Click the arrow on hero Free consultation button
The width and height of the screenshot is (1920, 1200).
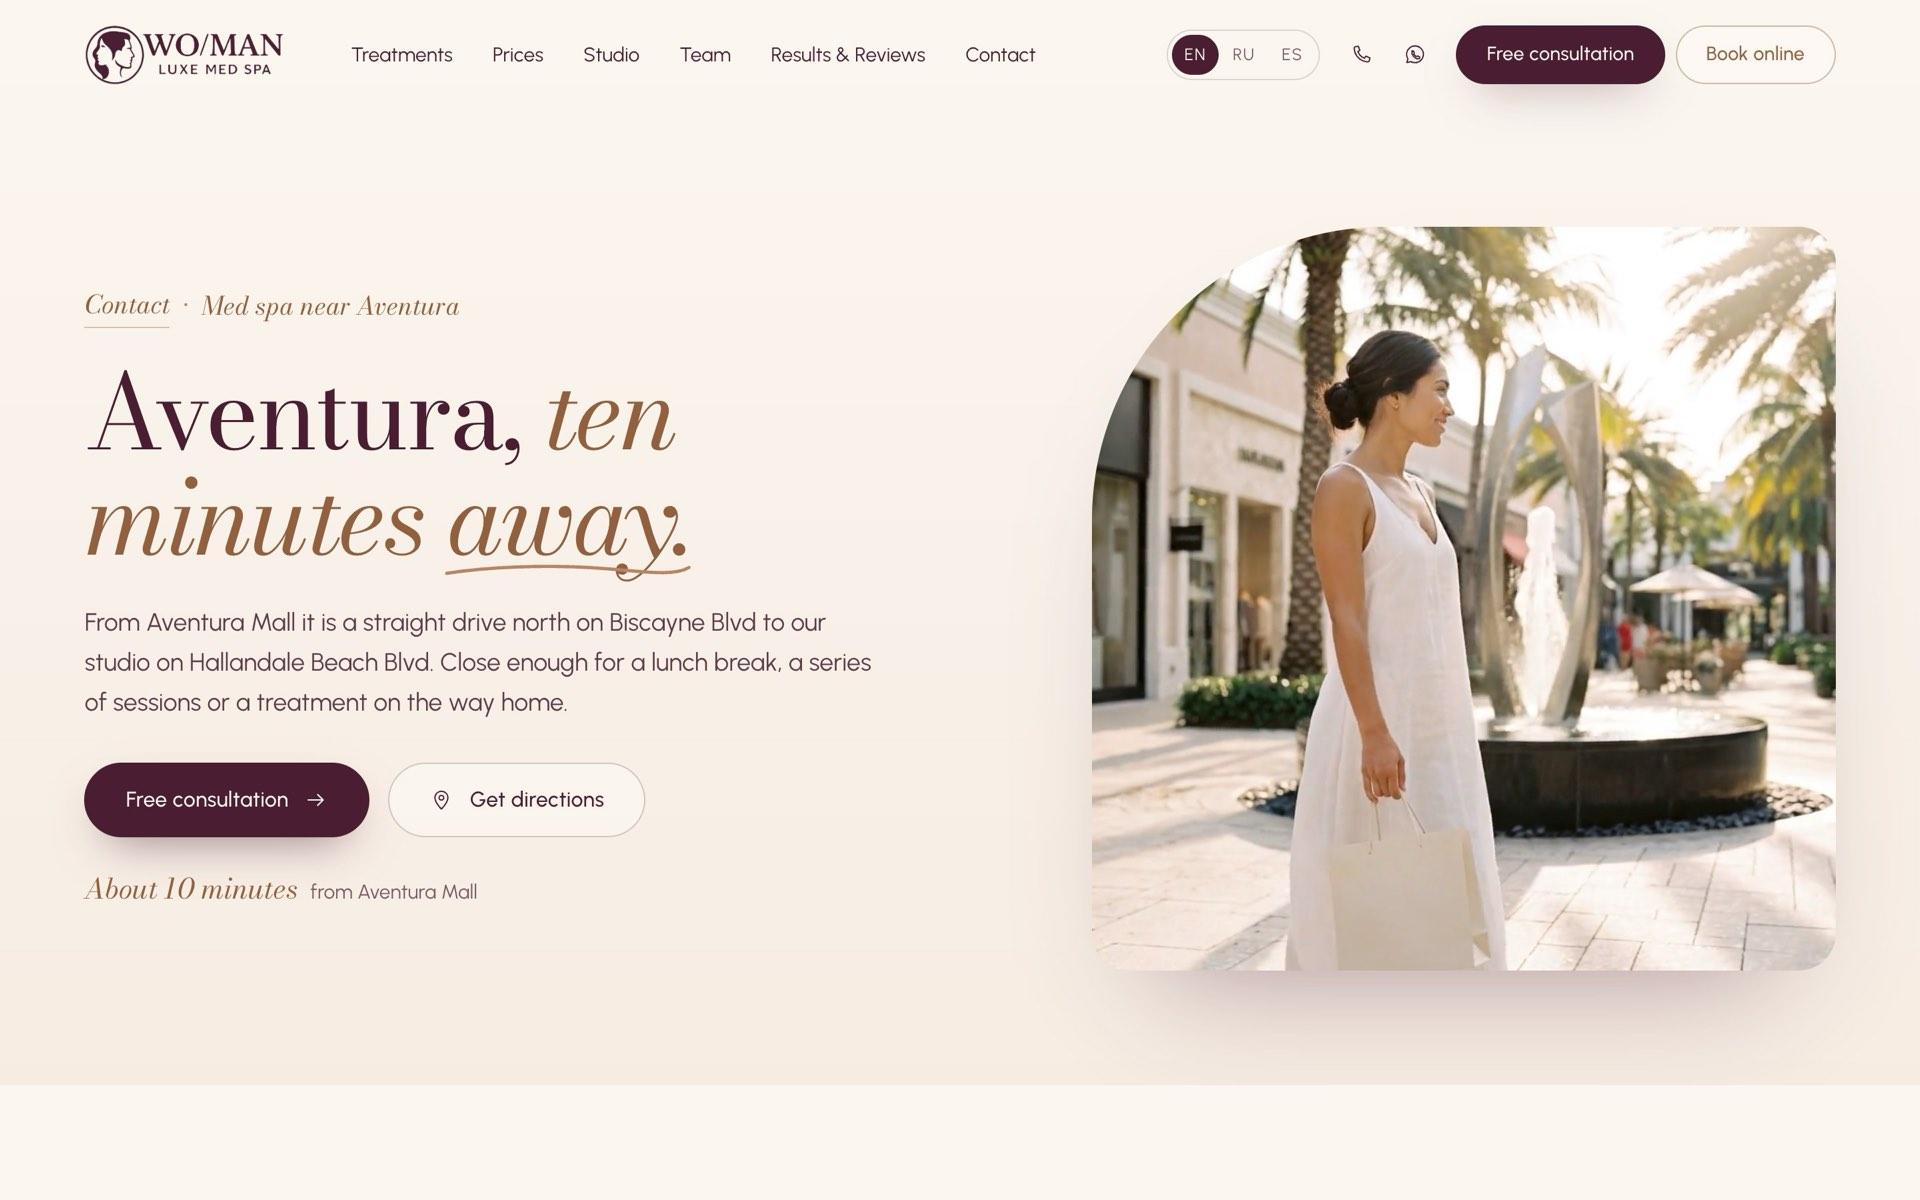point(316,800)
